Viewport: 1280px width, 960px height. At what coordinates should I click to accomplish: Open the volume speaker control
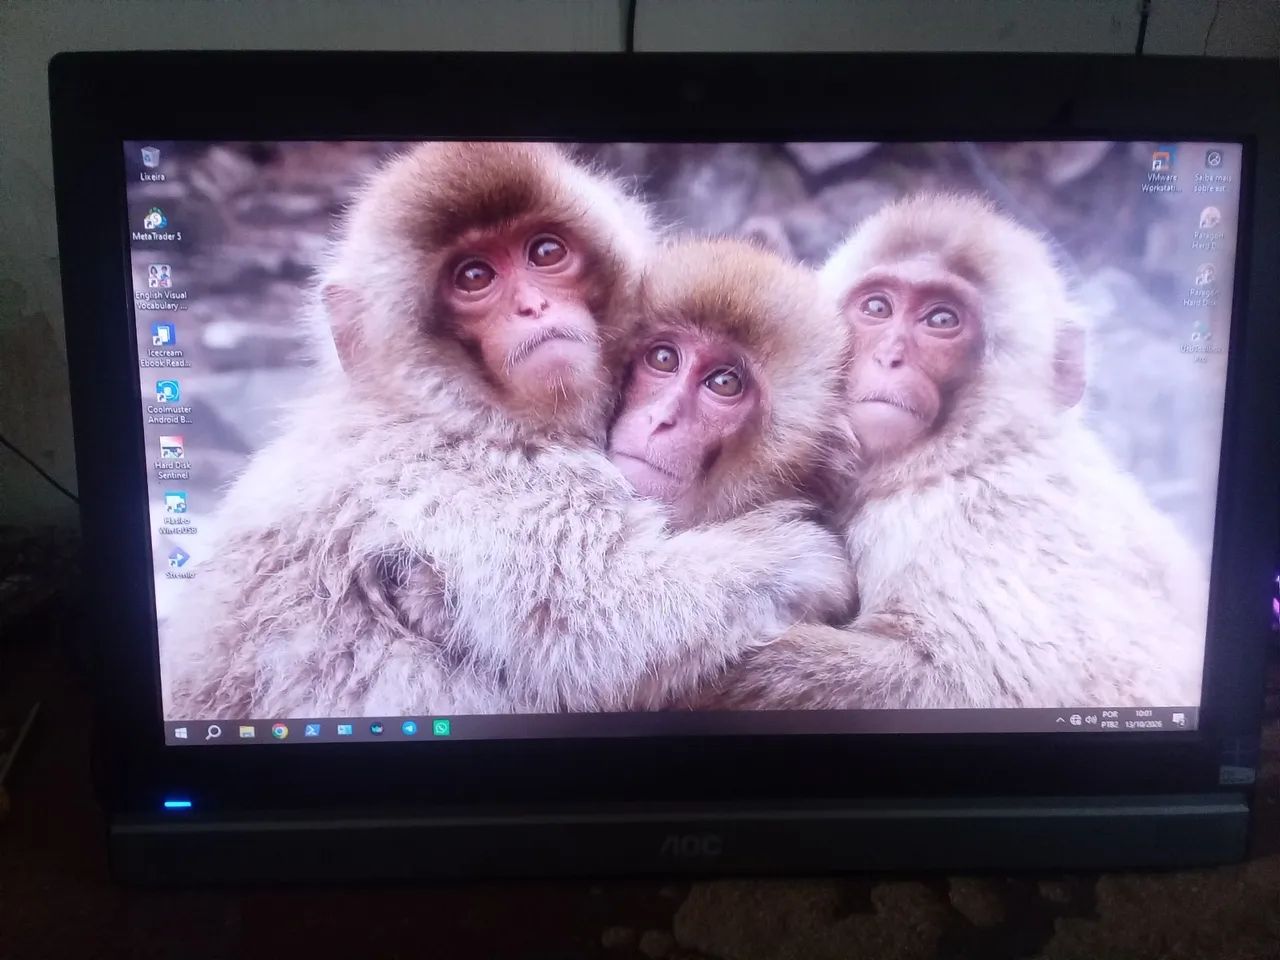click(x=1089, y=720)
